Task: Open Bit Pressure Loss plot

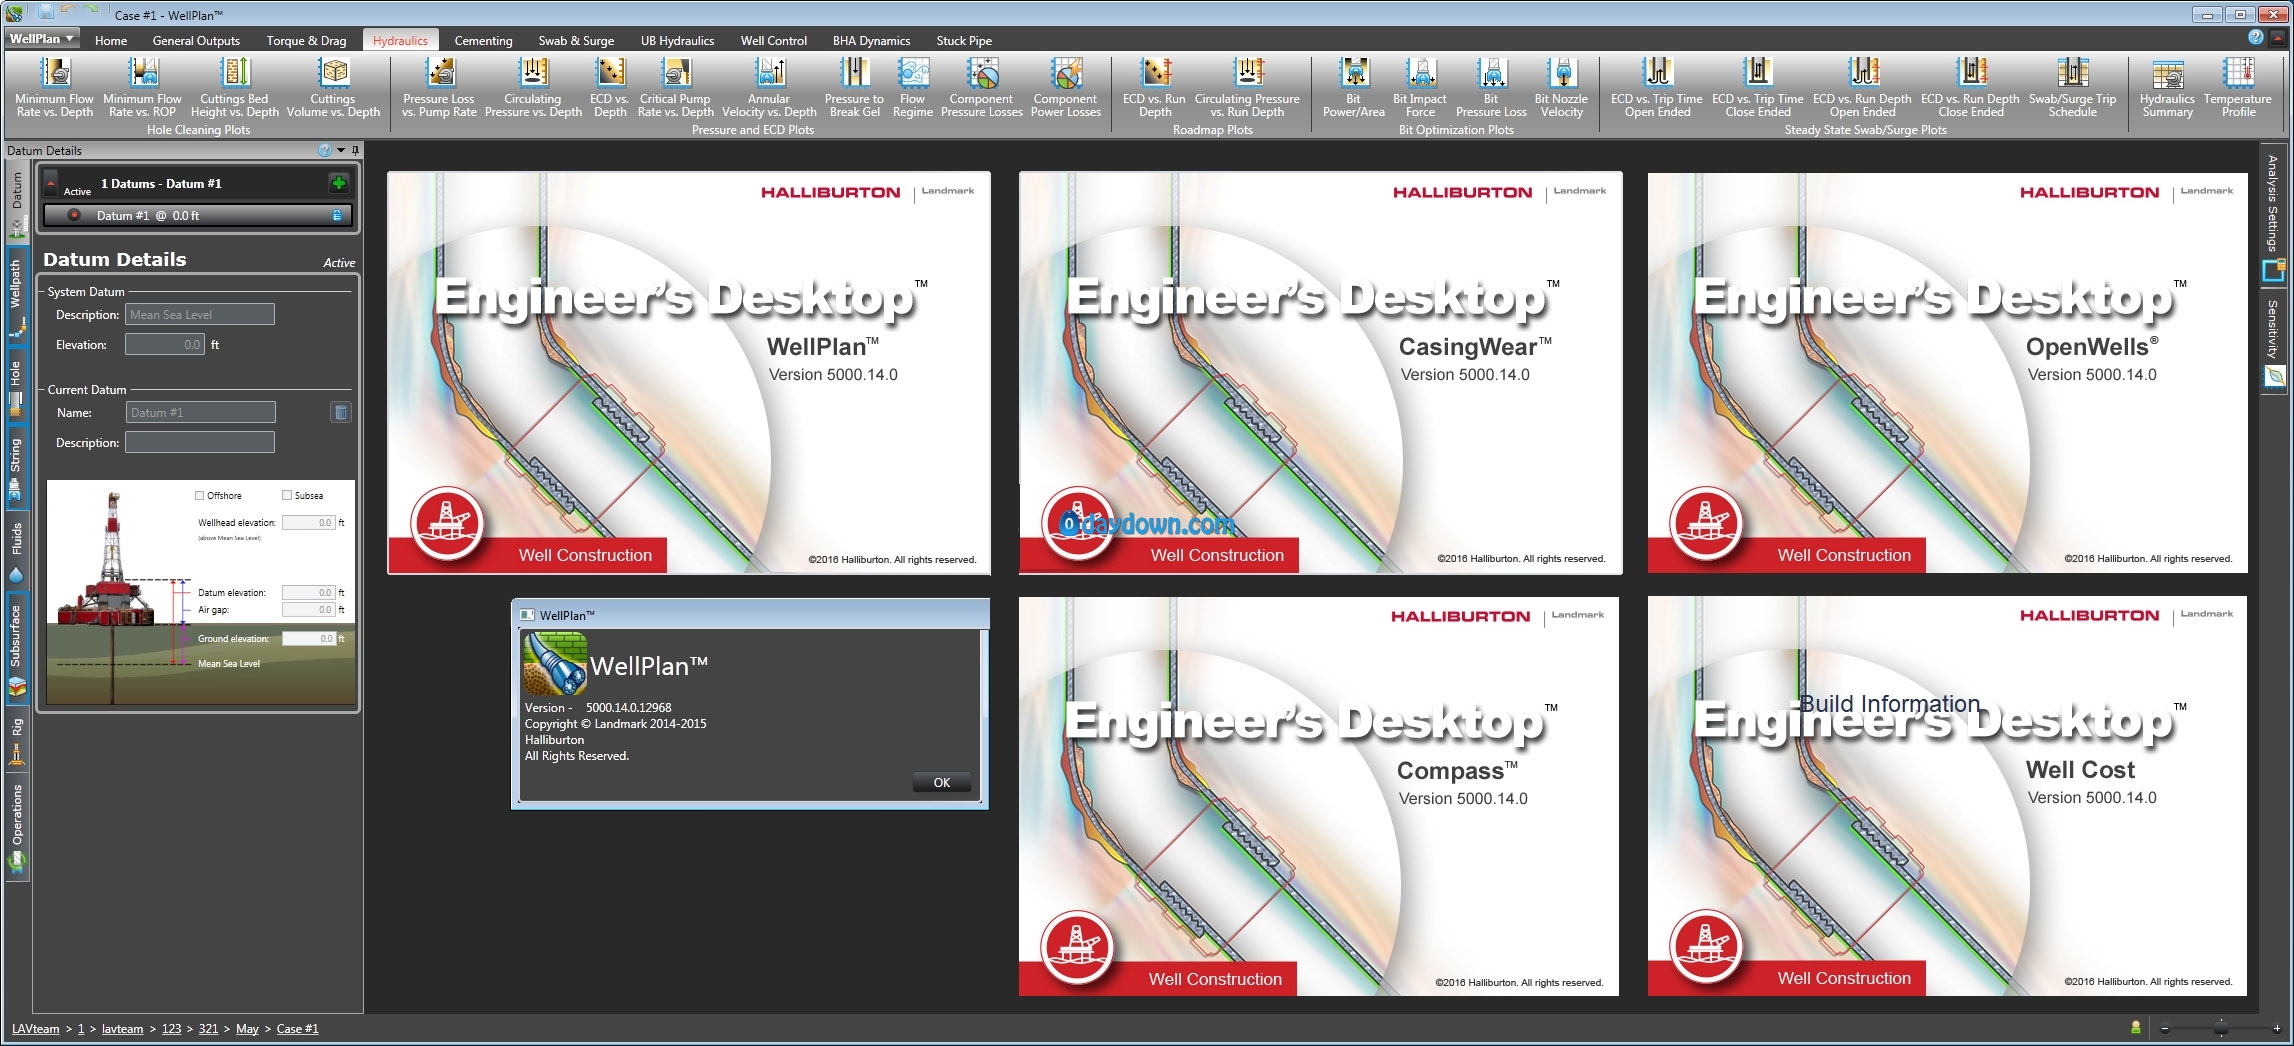Action: (1491, 88)
